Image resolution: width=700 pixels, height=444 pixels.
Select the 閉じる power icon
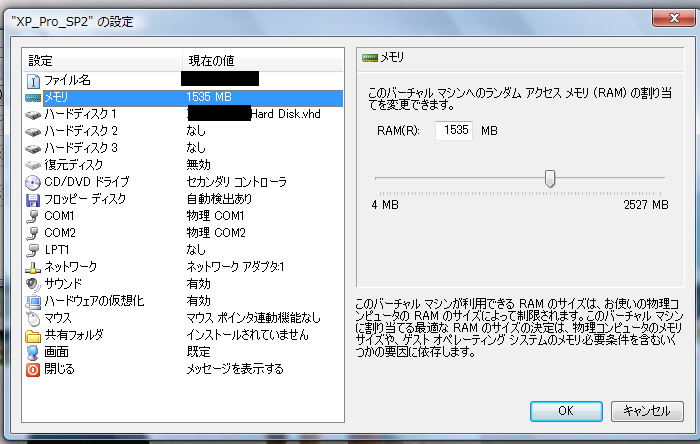pos(32,369)
